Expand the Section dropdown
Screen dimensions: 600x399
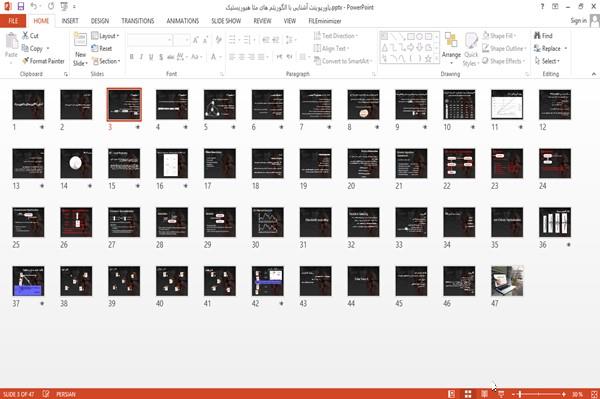pyautogui.click(x=106, y=61)
